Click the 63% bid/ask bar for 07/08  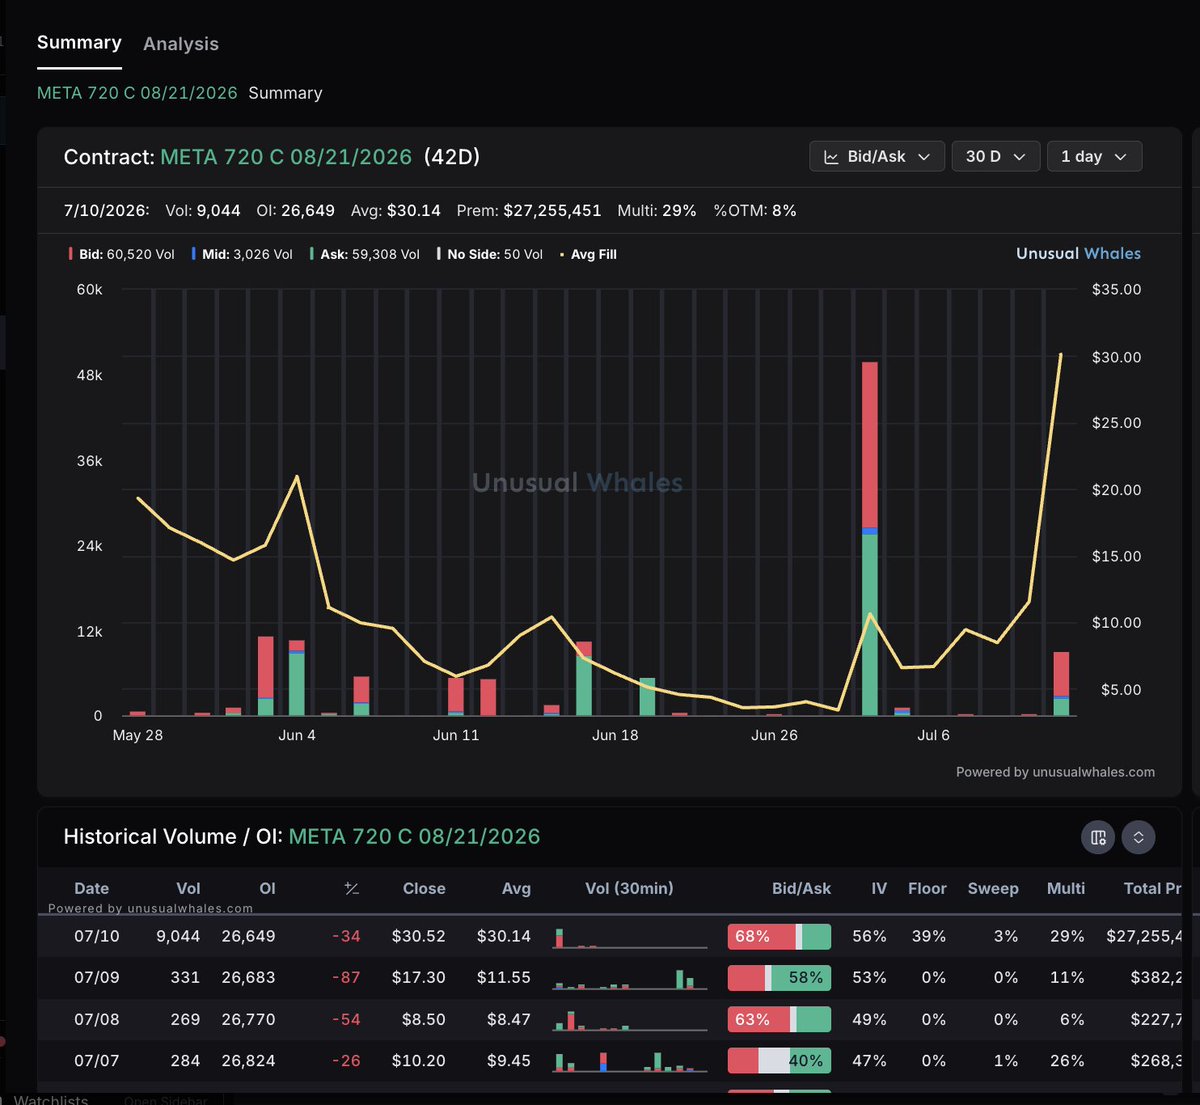pyautogui.click(x=779, y=1020)
